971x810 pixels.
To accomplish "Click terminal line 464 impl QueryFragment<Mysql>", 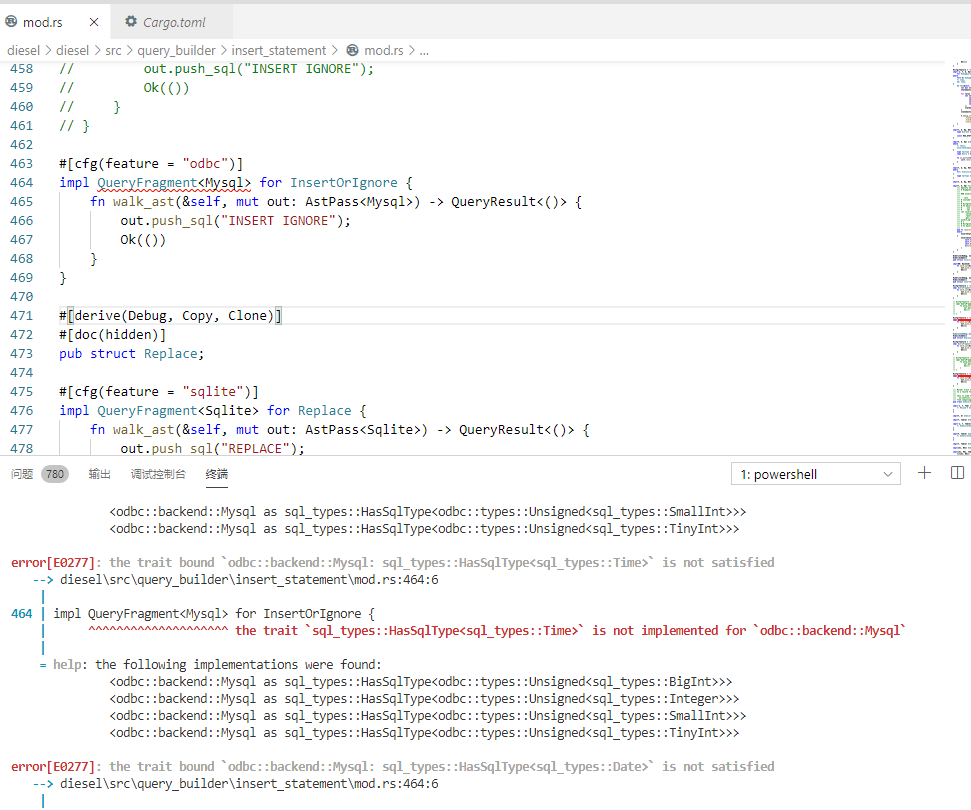I will (x=214, y=614).
